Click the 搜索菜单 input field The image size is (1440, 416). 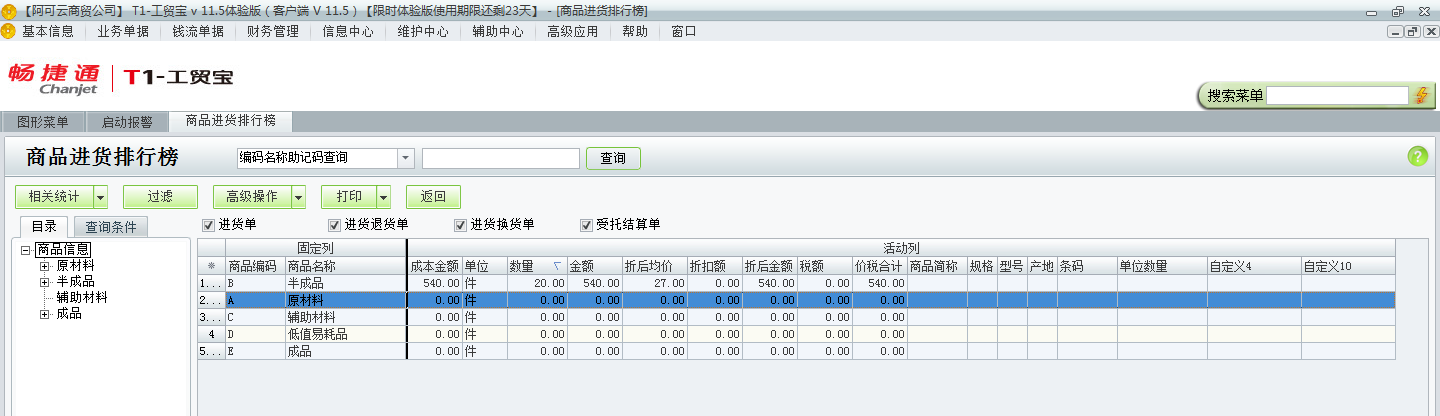tap(1337, 95)
